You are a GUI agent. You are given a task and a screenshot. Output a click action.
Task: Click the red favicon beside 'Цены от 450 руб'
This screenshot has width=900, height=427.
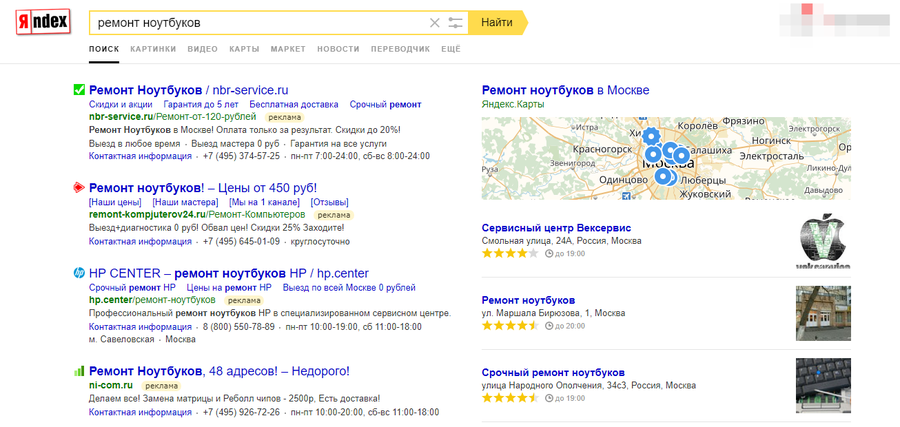pyautogui.click(x=79, y=187)
